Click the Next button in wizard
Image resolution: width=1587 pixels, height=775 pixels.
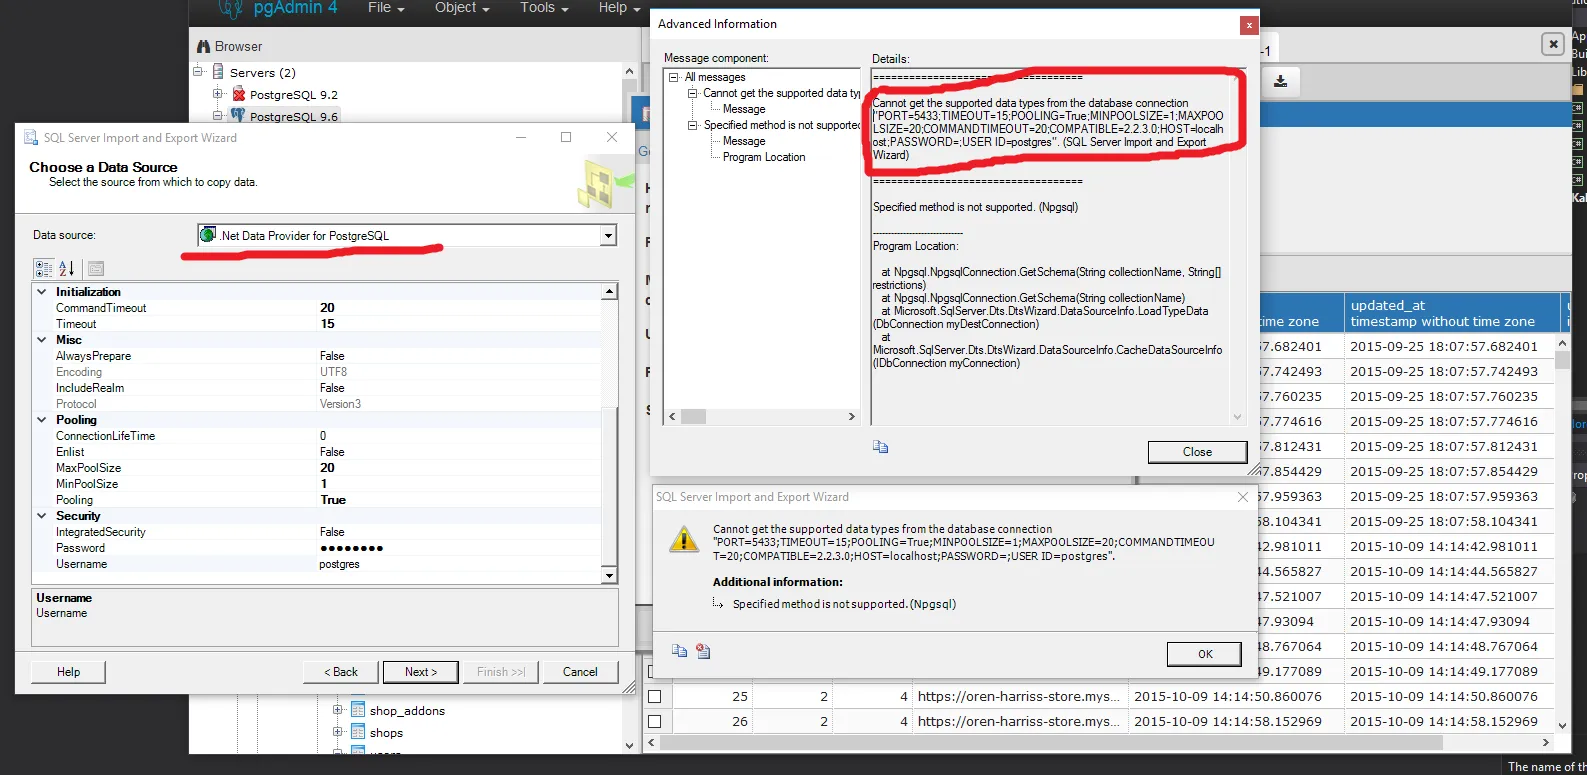(421, 672)
